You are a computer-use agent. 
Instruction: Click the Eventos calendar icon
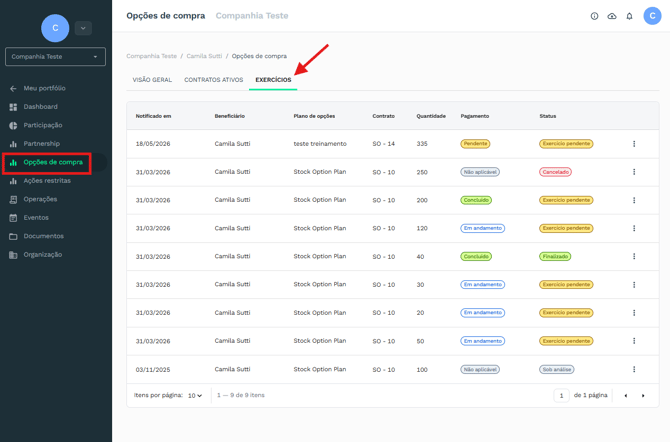tap(13, 218)
